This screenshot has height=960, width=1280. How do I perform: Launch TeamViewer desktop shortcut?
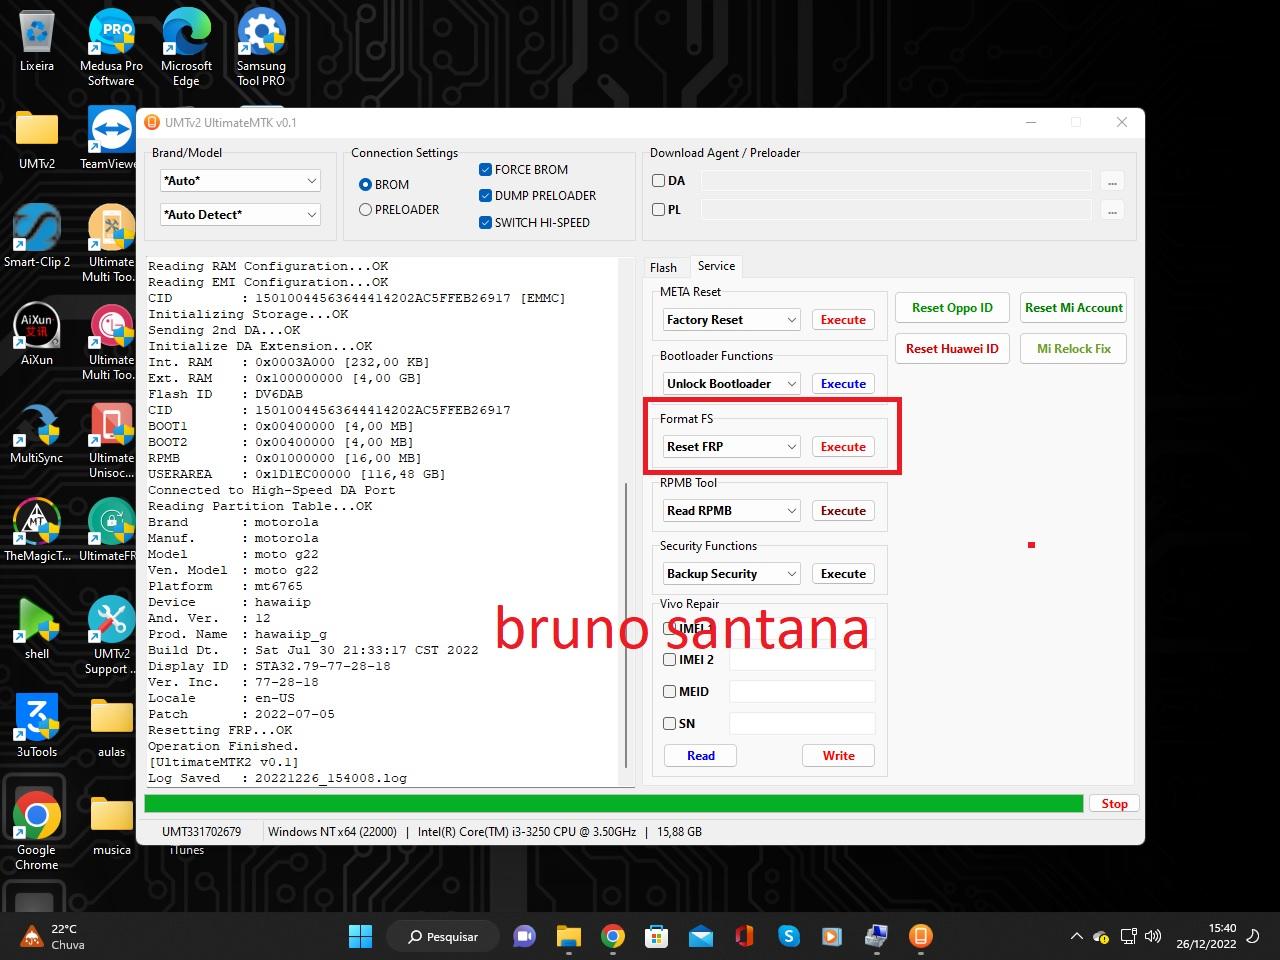click(110, 139)
